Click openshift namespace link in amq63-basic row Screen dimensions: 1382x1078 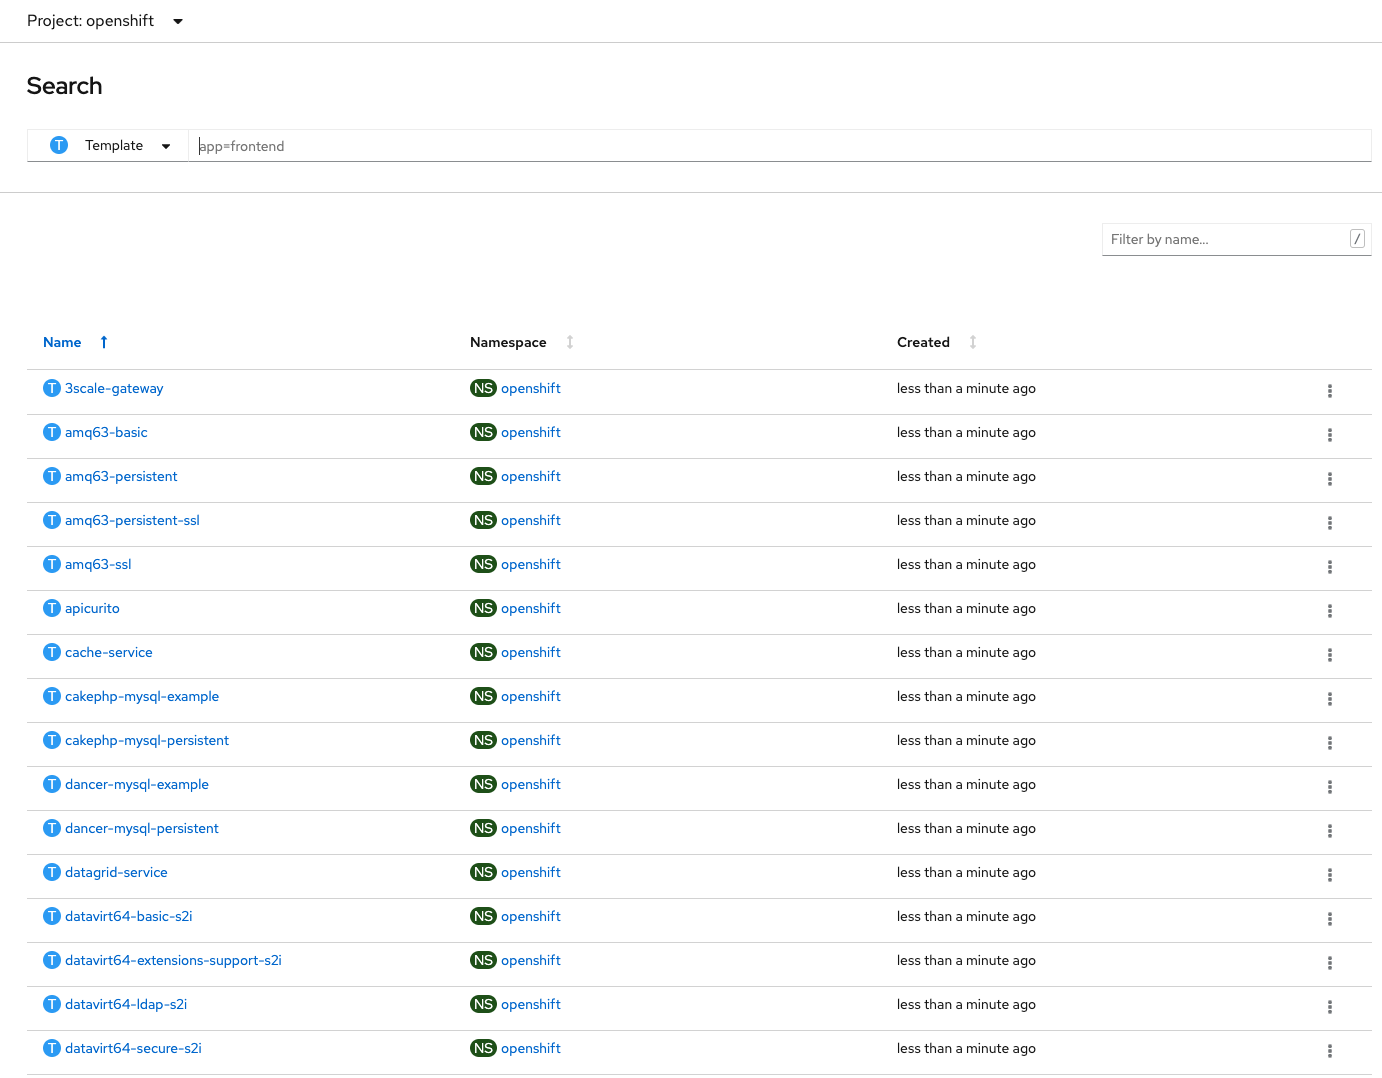coord(531,432)
